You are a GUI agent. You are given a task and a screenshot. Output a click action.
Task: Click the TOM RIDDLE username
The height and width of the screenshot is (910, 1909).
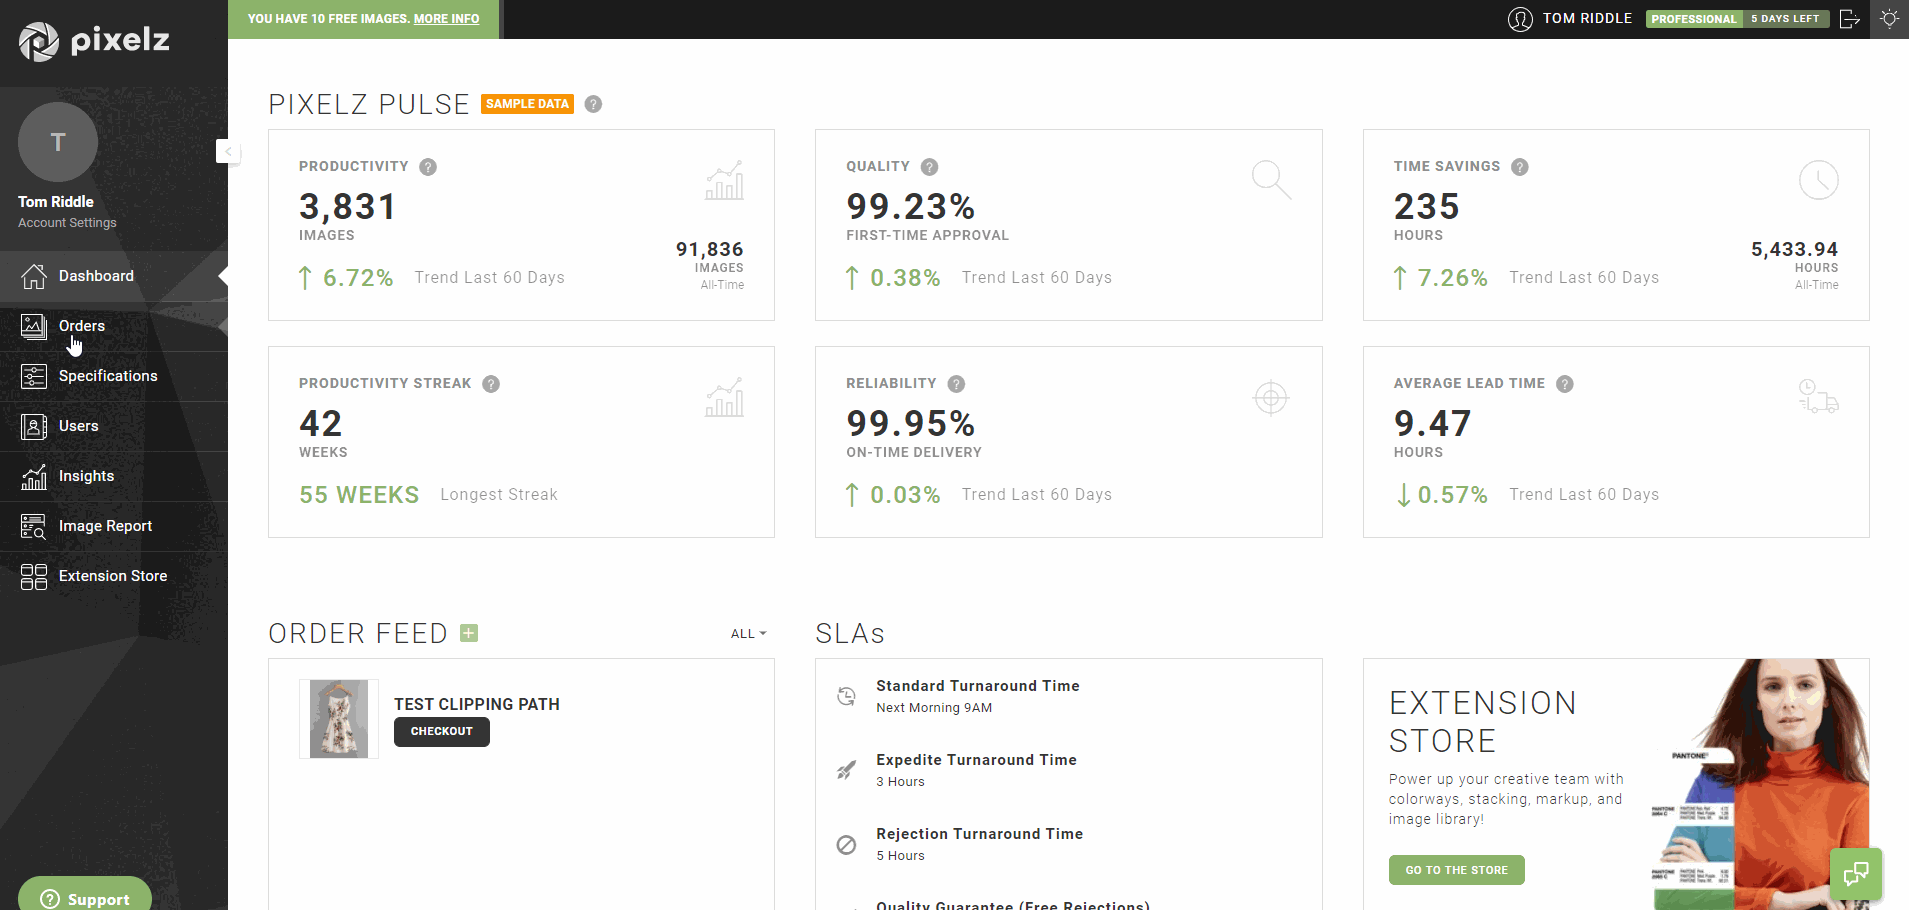click(x=1587, y=19)
